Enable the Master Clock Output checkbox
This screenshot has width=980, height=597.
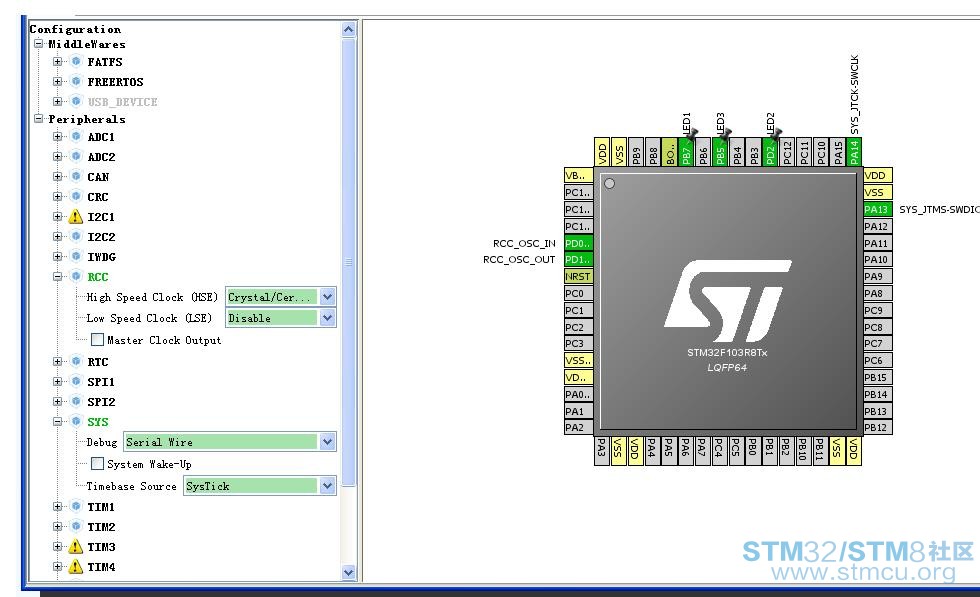pyautogui.click(x=98, y=339)
